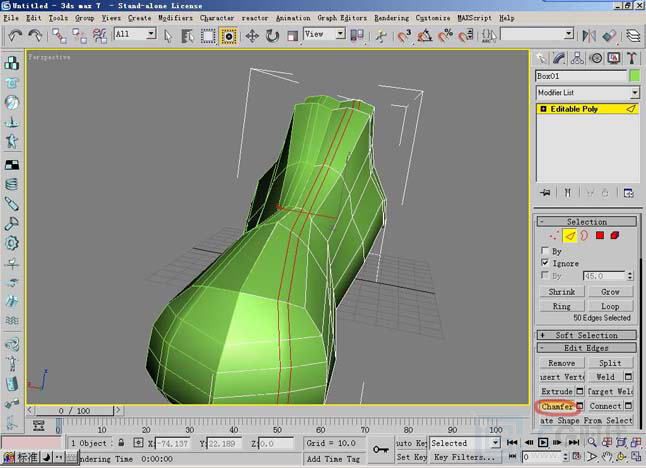Select Vertex sub-object level icon

[554, 236]
